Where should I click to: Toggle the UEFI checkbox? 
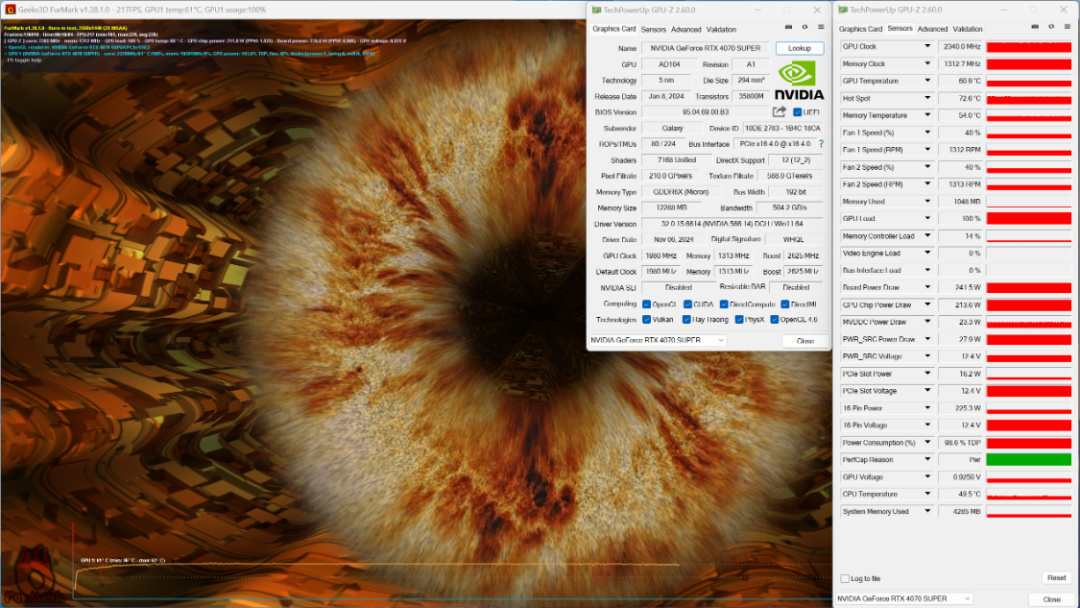tap(797, 112)
